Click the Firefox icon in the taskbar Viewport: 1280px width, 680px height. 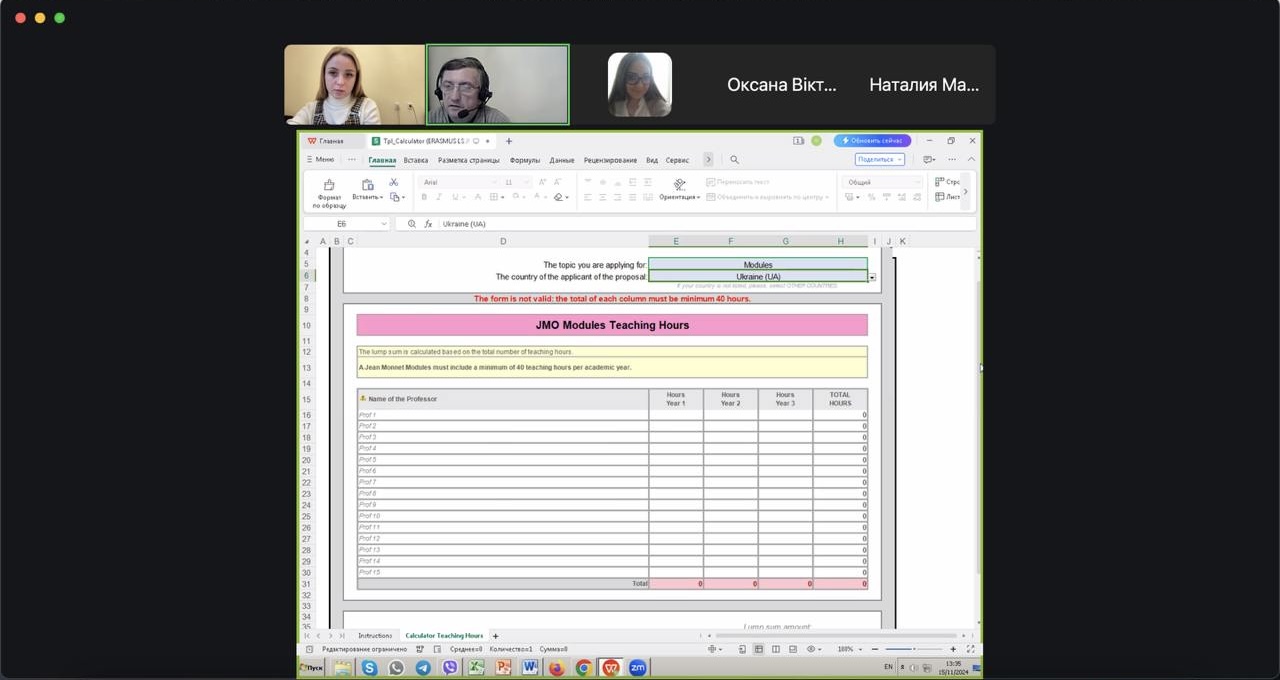tap(557, 667)
